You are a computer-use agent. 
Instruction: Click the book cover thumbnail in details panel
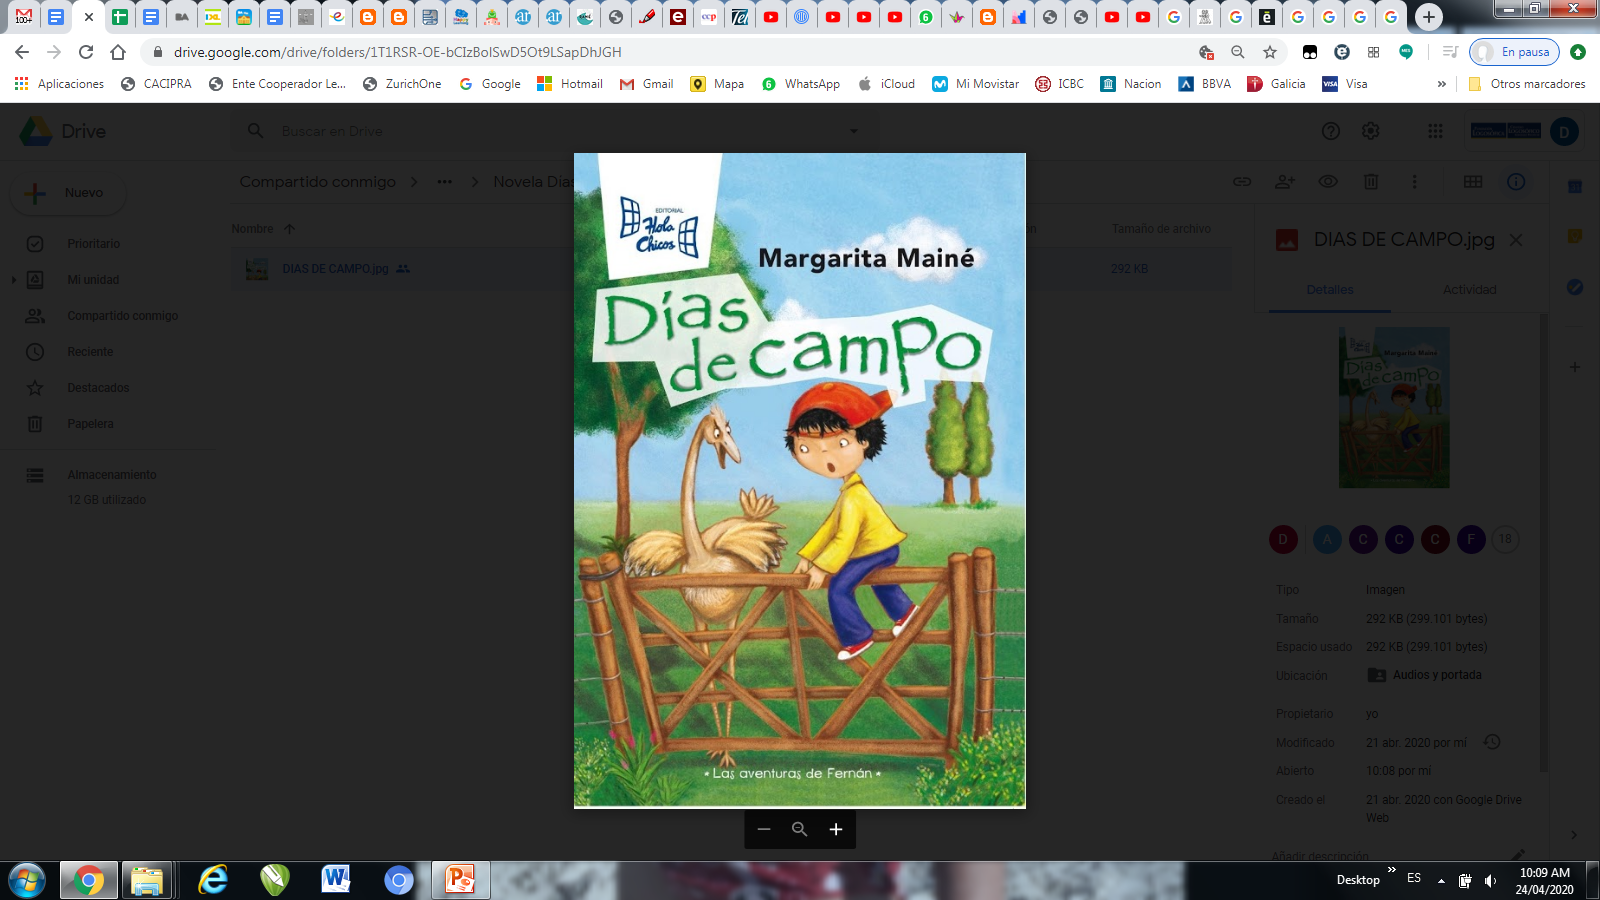click(1394, 408)
